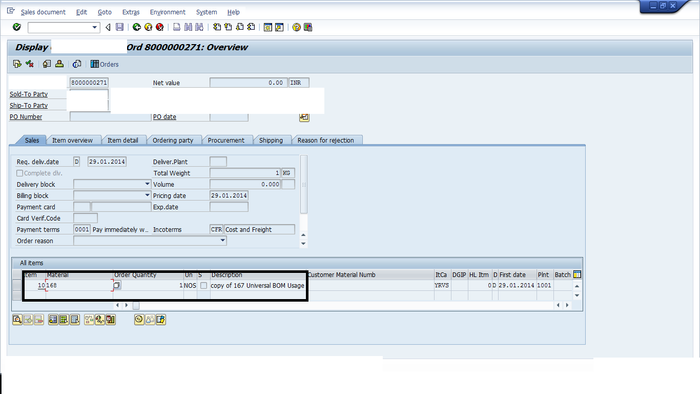Click the header partner person icon

point(59,64)
